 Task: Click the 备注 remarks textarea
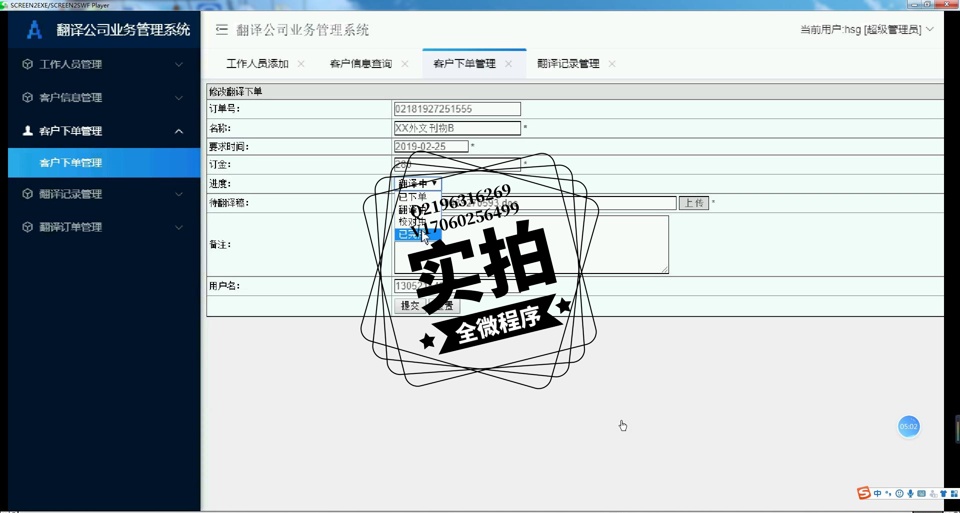[x=531, y=244]
